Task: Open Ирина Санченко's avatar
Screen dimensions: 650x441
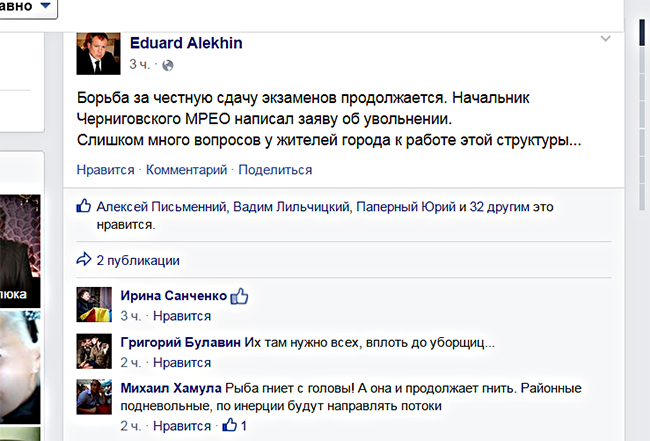Action: 94,304
